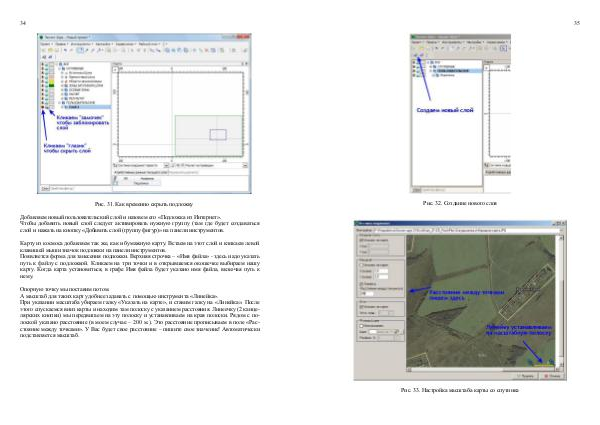
Task: Click the yellow open-folder icon in figure 32 toolbar
Action: tap(422, 49)
